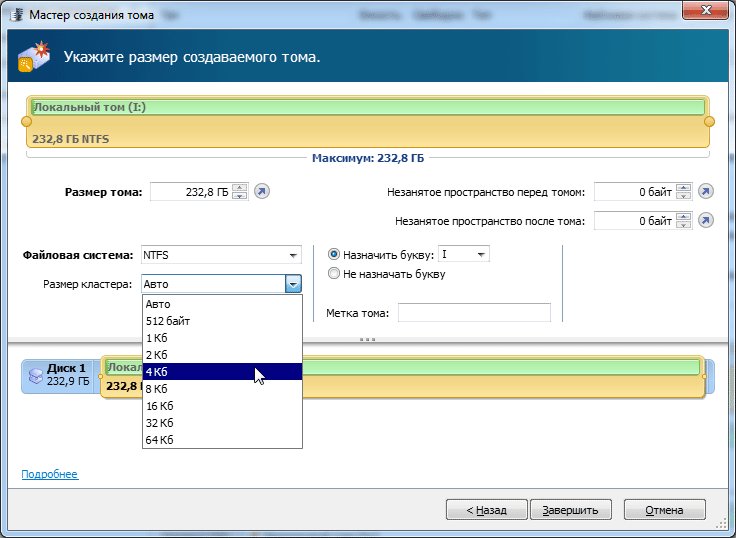
Task: Click arrow icon next to unallocated space after volume
Action: coord(706,221)
